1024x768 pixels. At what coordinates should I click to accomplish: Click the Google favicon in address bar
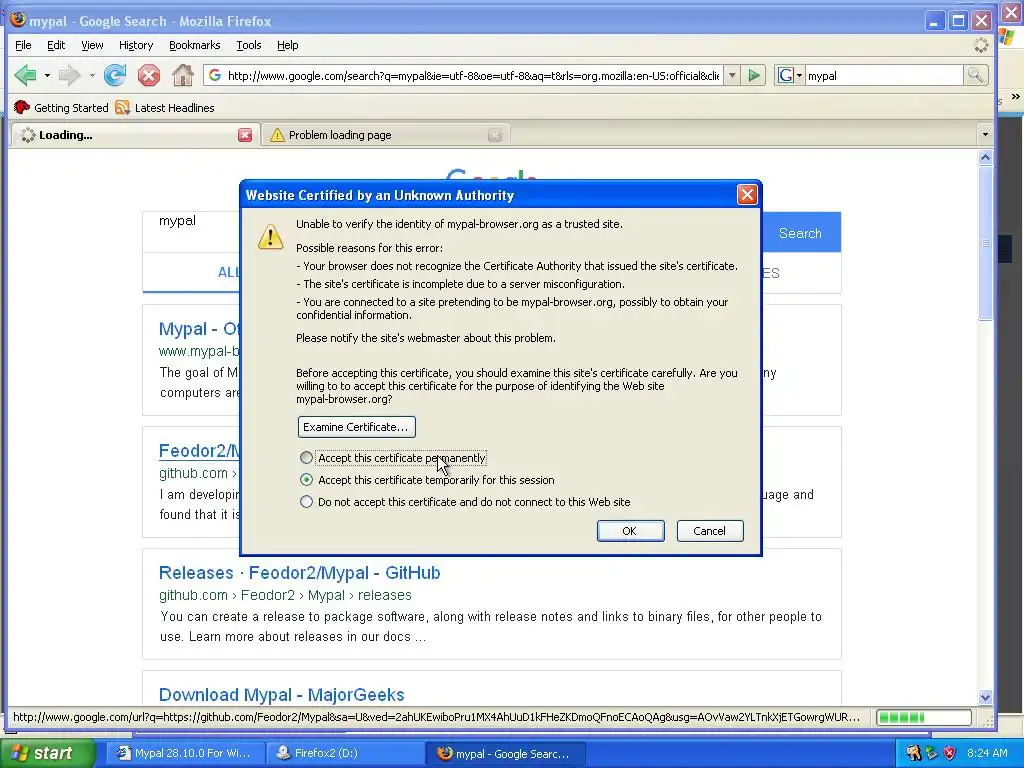click(x=215, y=76)
